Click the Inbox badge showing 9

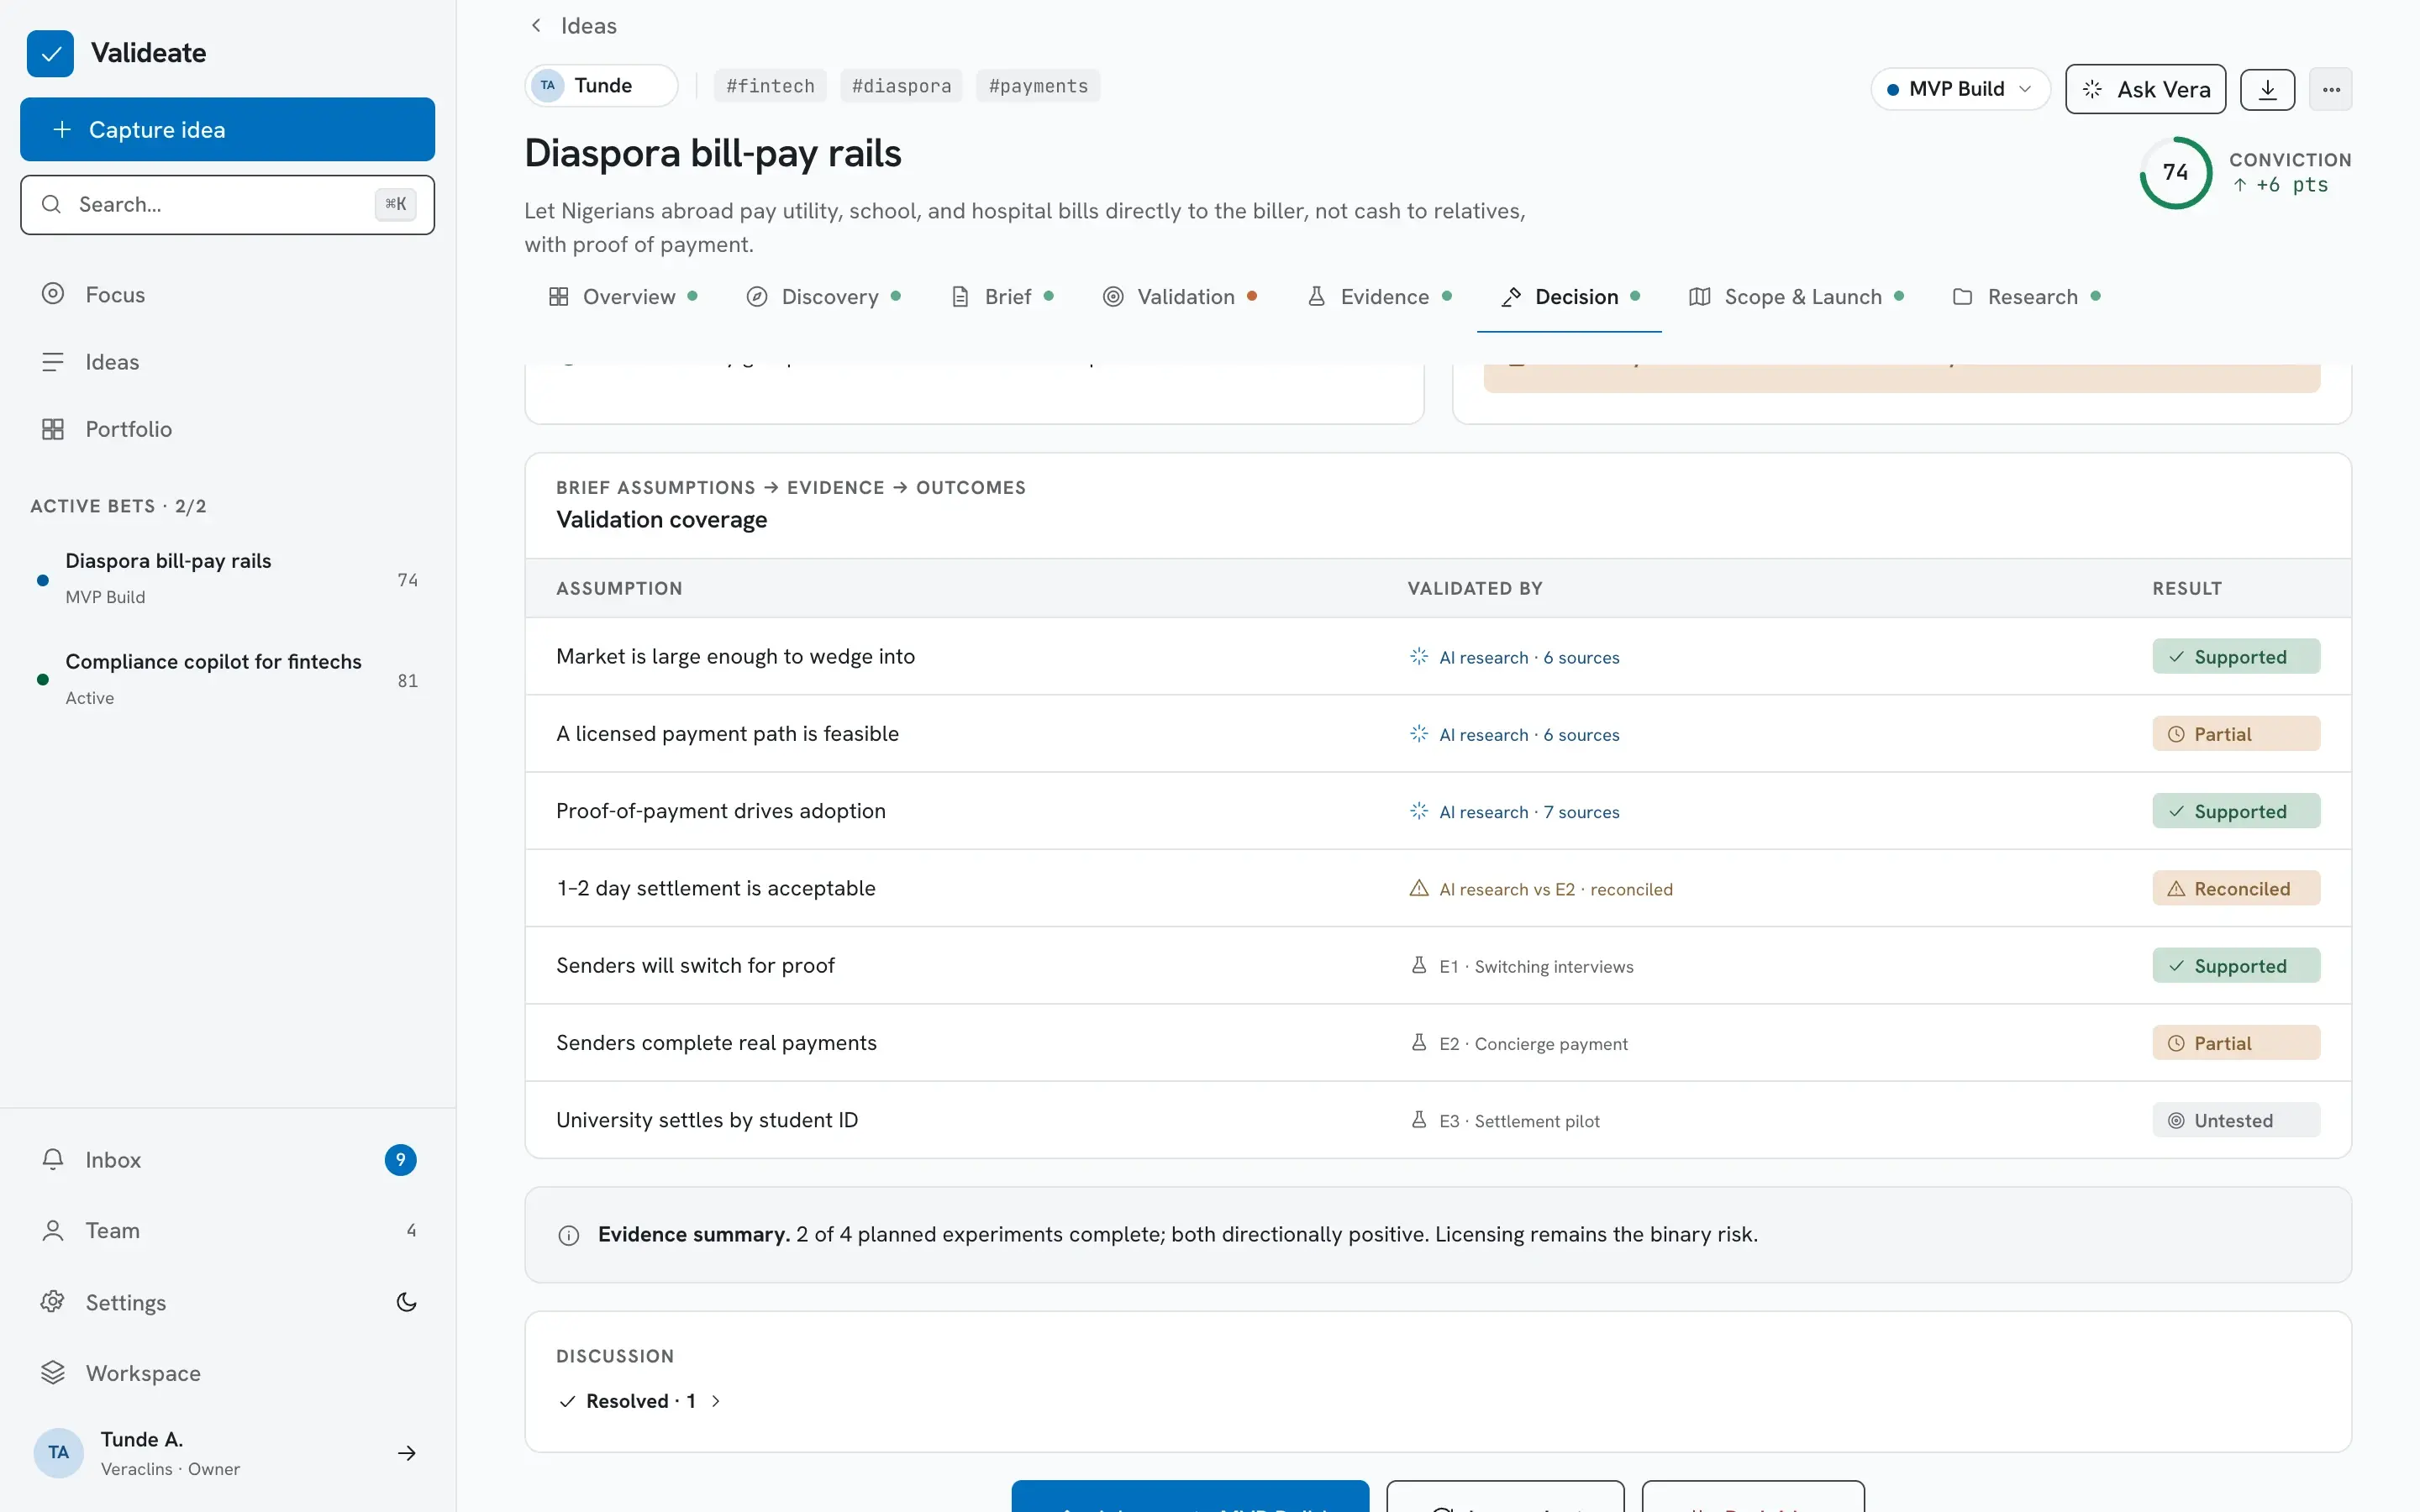point(400,1159)
